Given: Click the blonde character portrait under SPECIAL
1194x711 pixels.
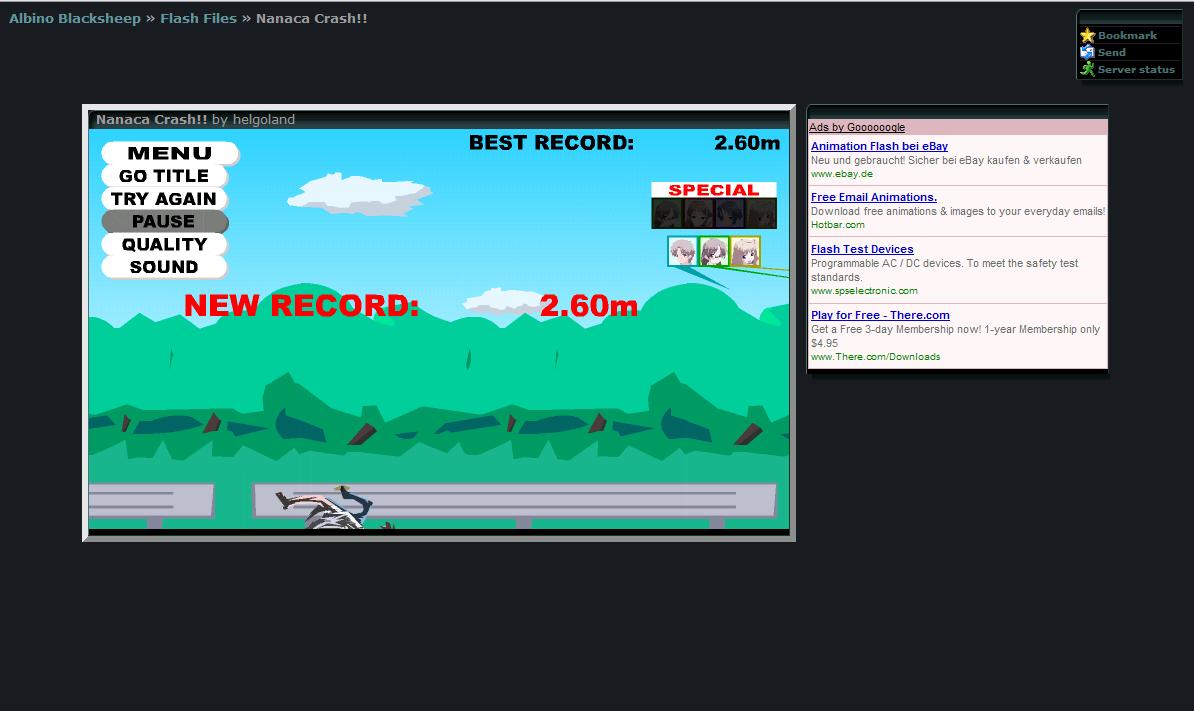Looking at the screenshot, I should coord(745,251).
